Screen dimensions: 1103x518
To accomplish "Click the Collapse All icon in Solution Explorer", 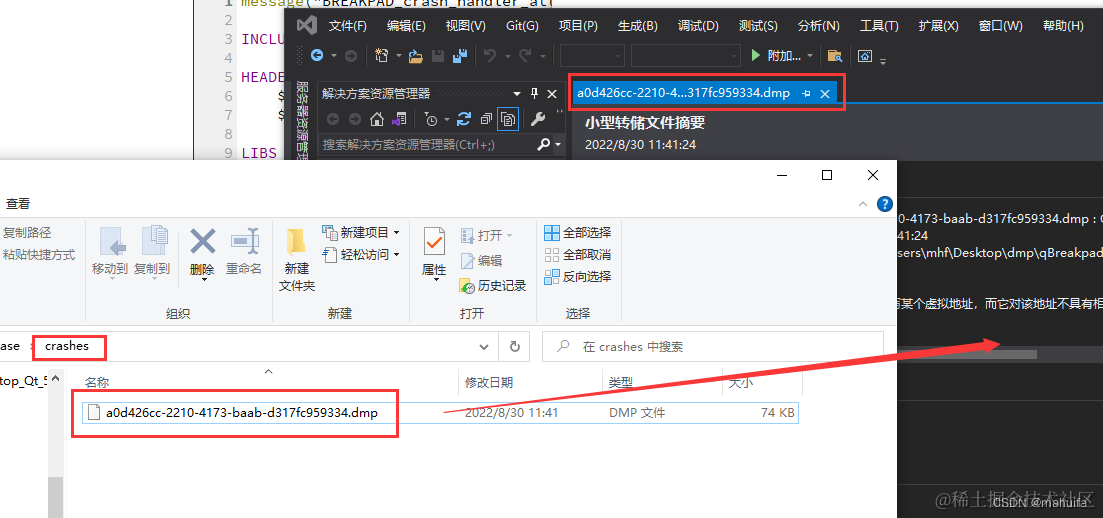I will pos(485,119).
